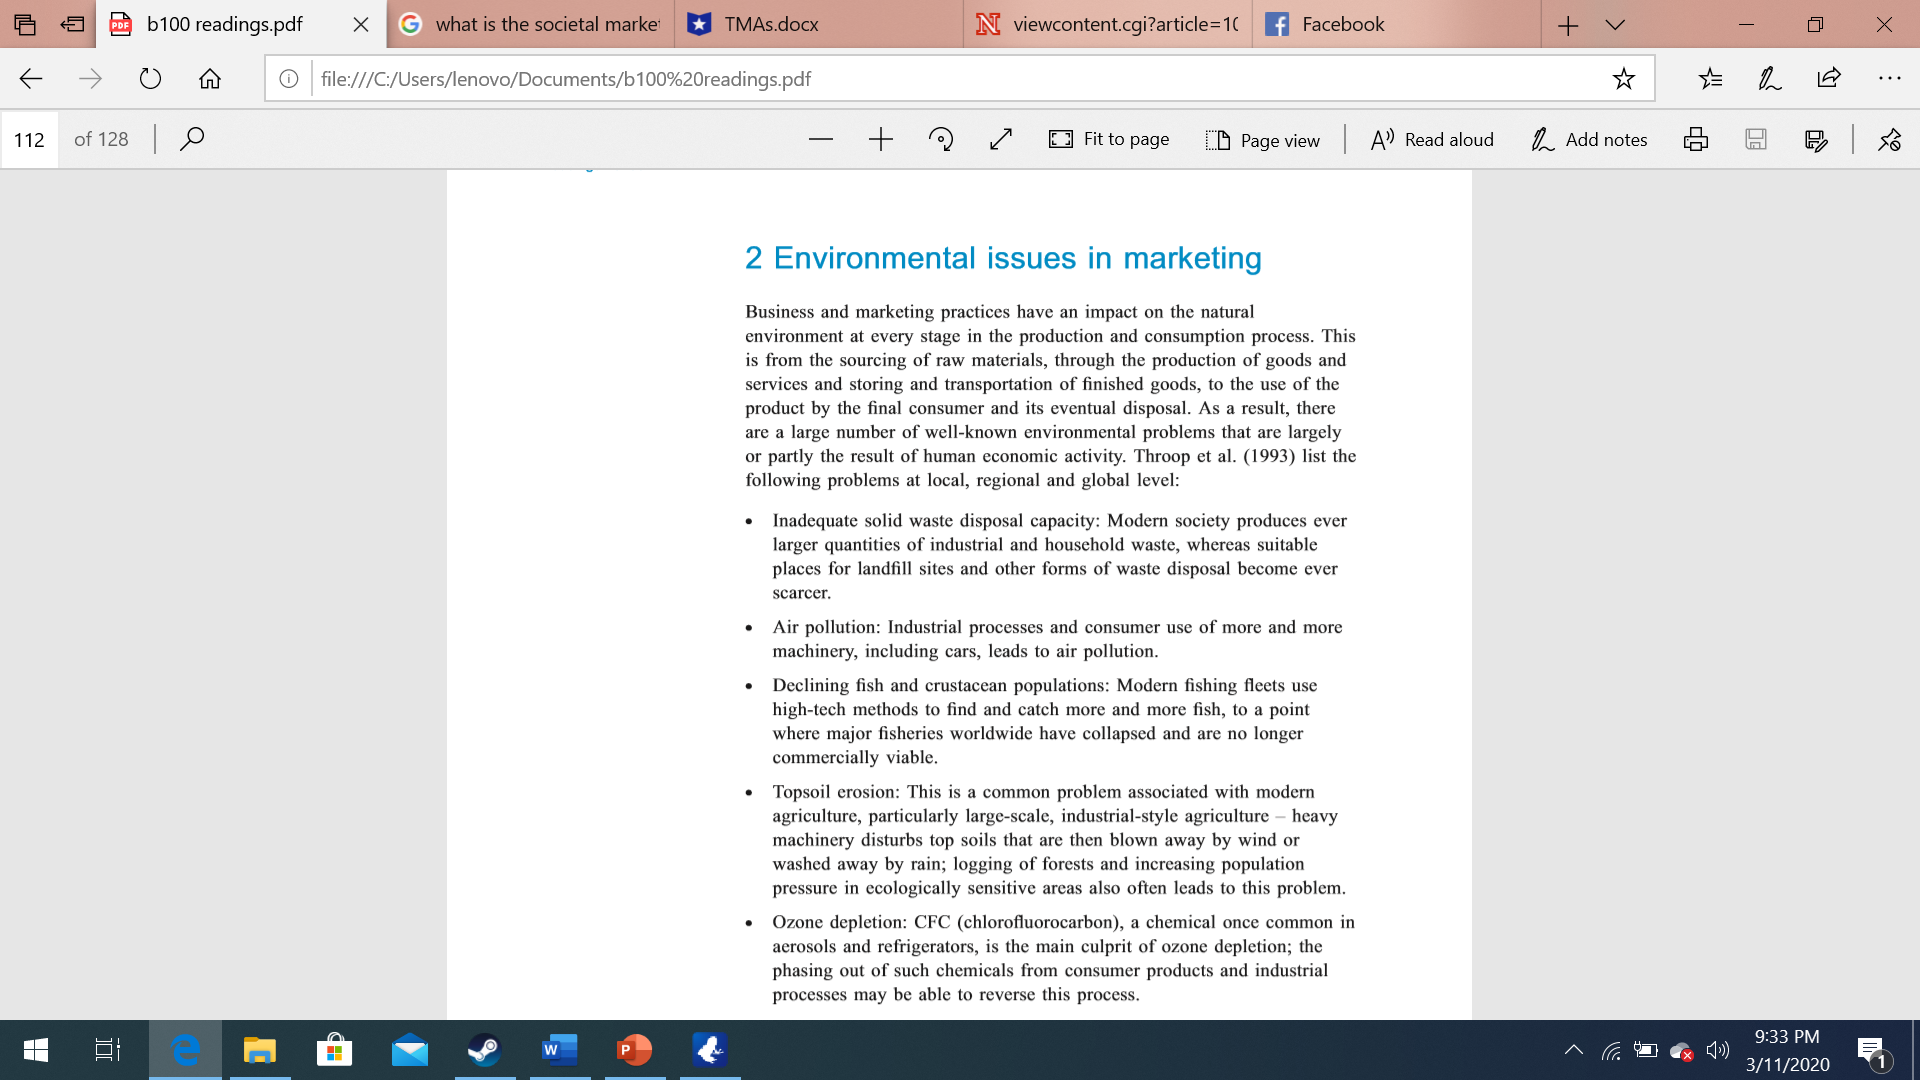Open the Mail app from the taskbar
1920x1080 pixels.
point(410,1050)
